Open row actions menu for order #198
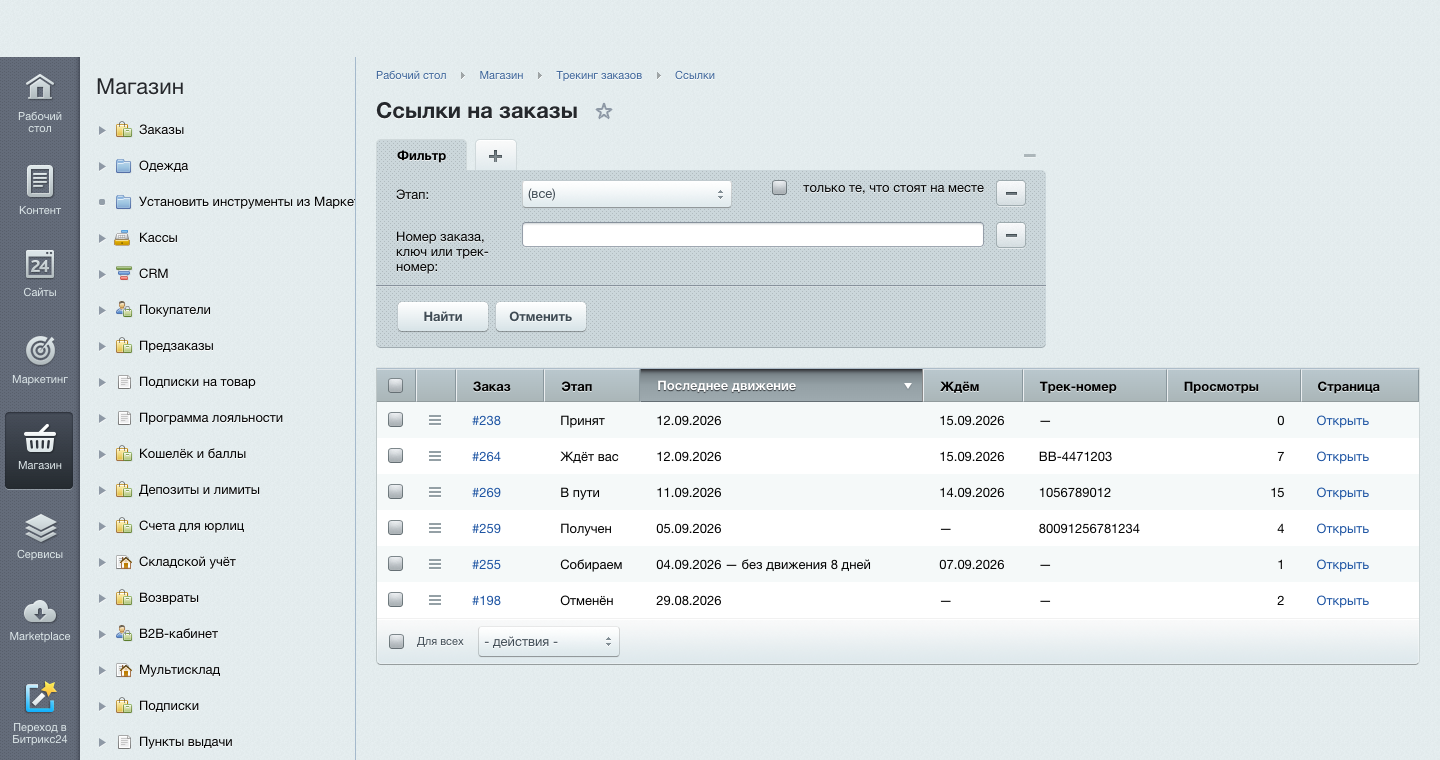The width and height of the screenshot is (1440, 760). [x=435, y=601]
